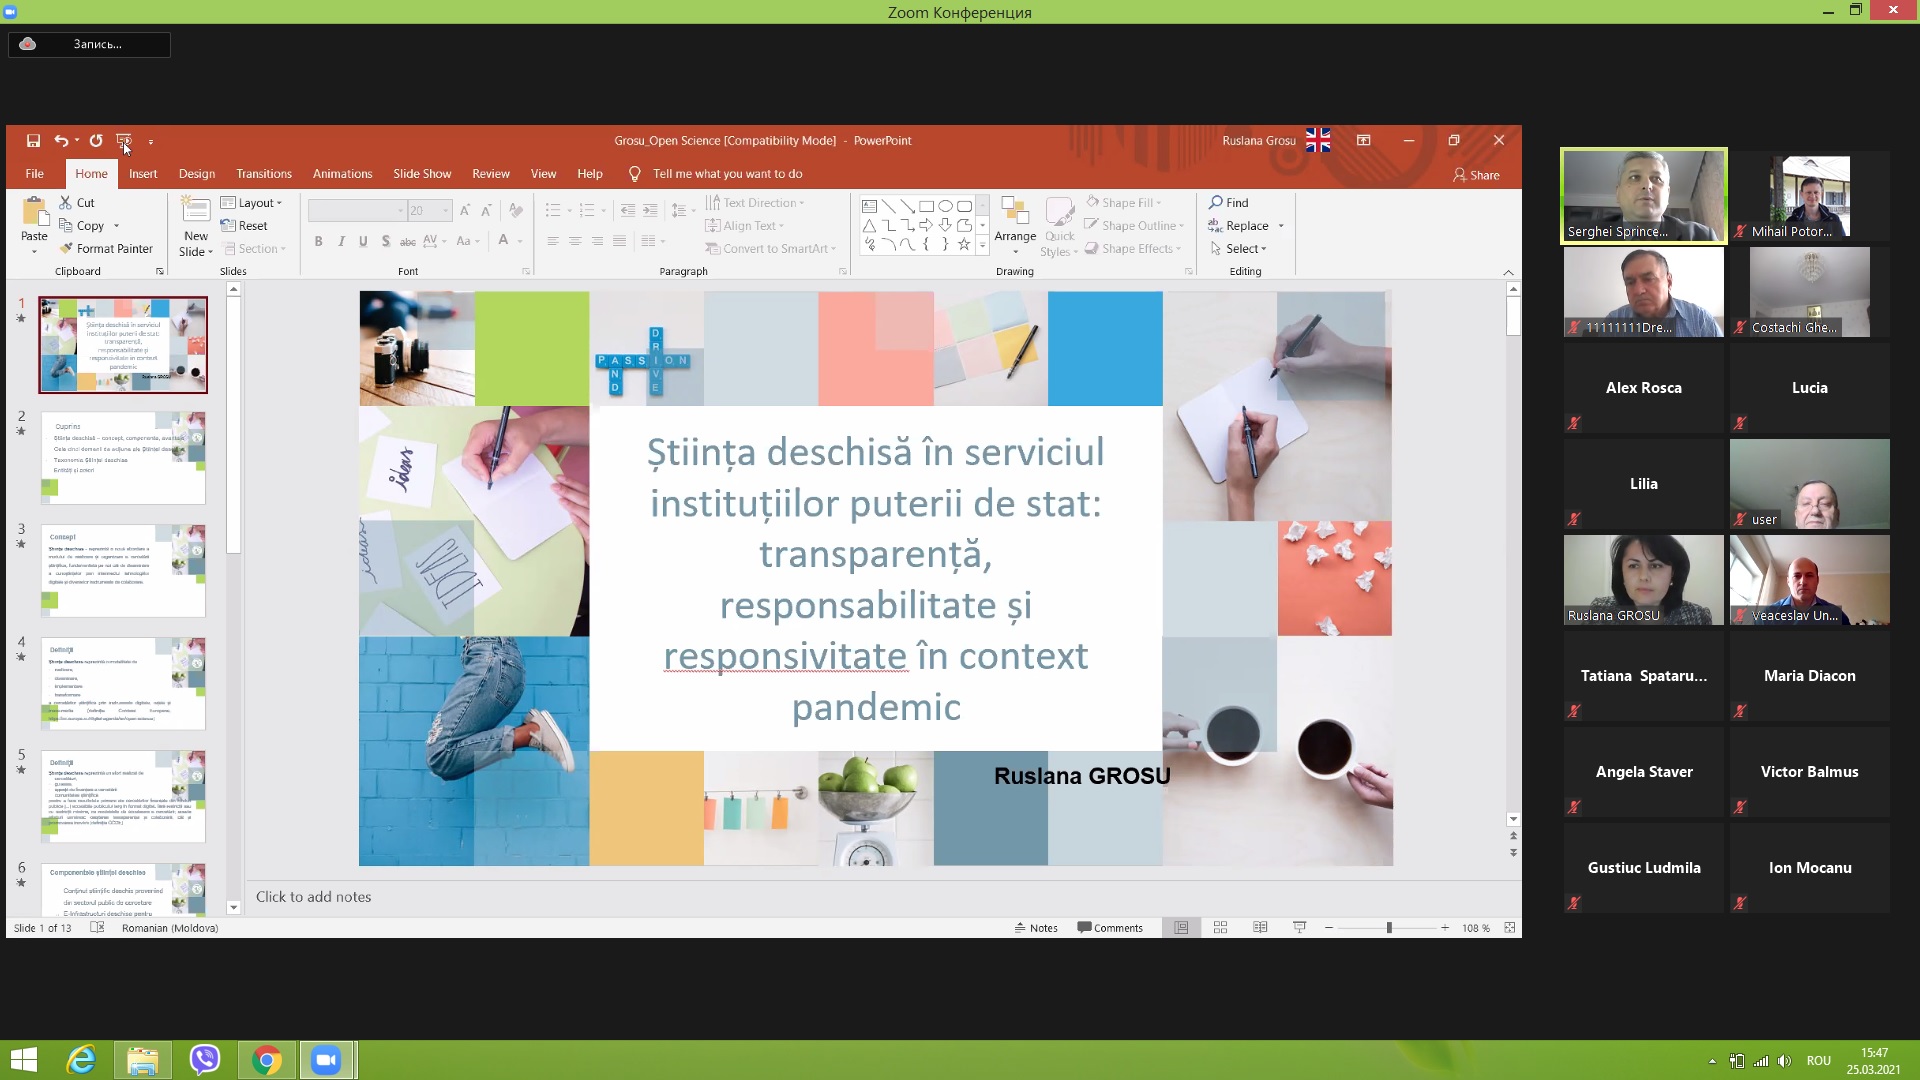Viewport: 1920px width, 1080px height.
Task: Open Internet Explorer from taskbar
Action: (x=81, y=1060)
